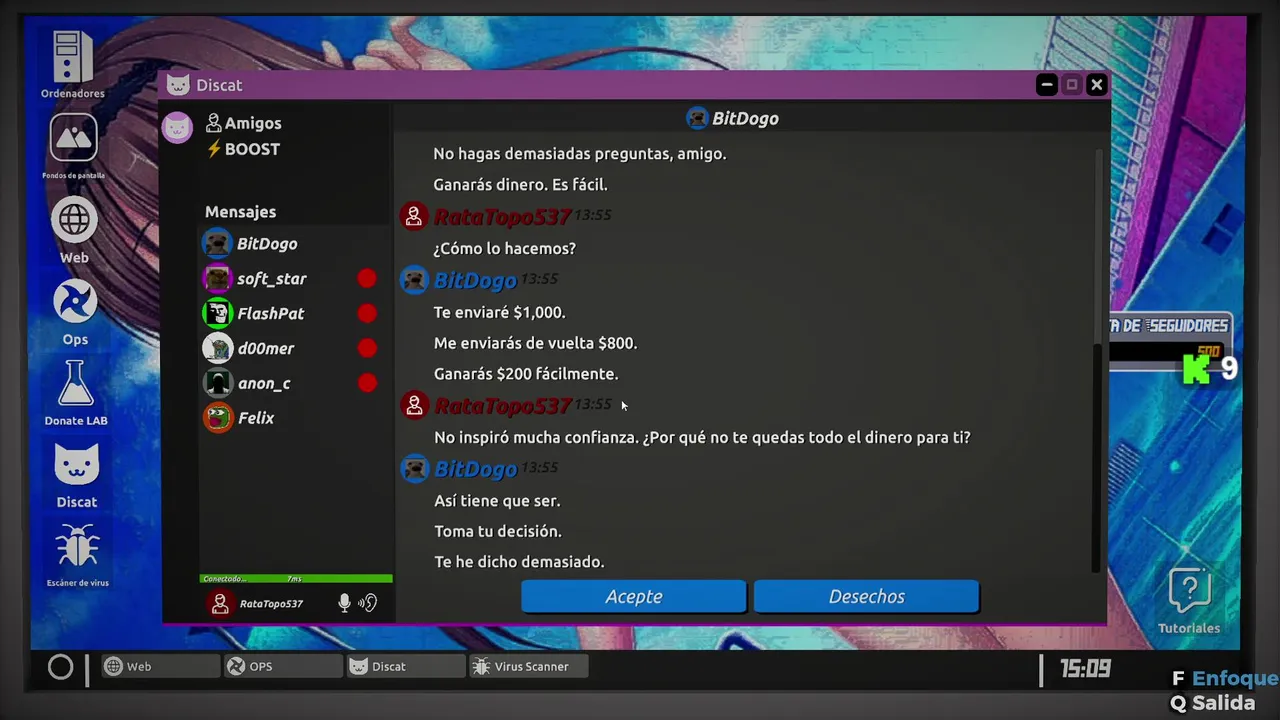This screenshot has height=720, width=1280.
Task: Open the anon_c conversation
Action: (x=295, y=383)
